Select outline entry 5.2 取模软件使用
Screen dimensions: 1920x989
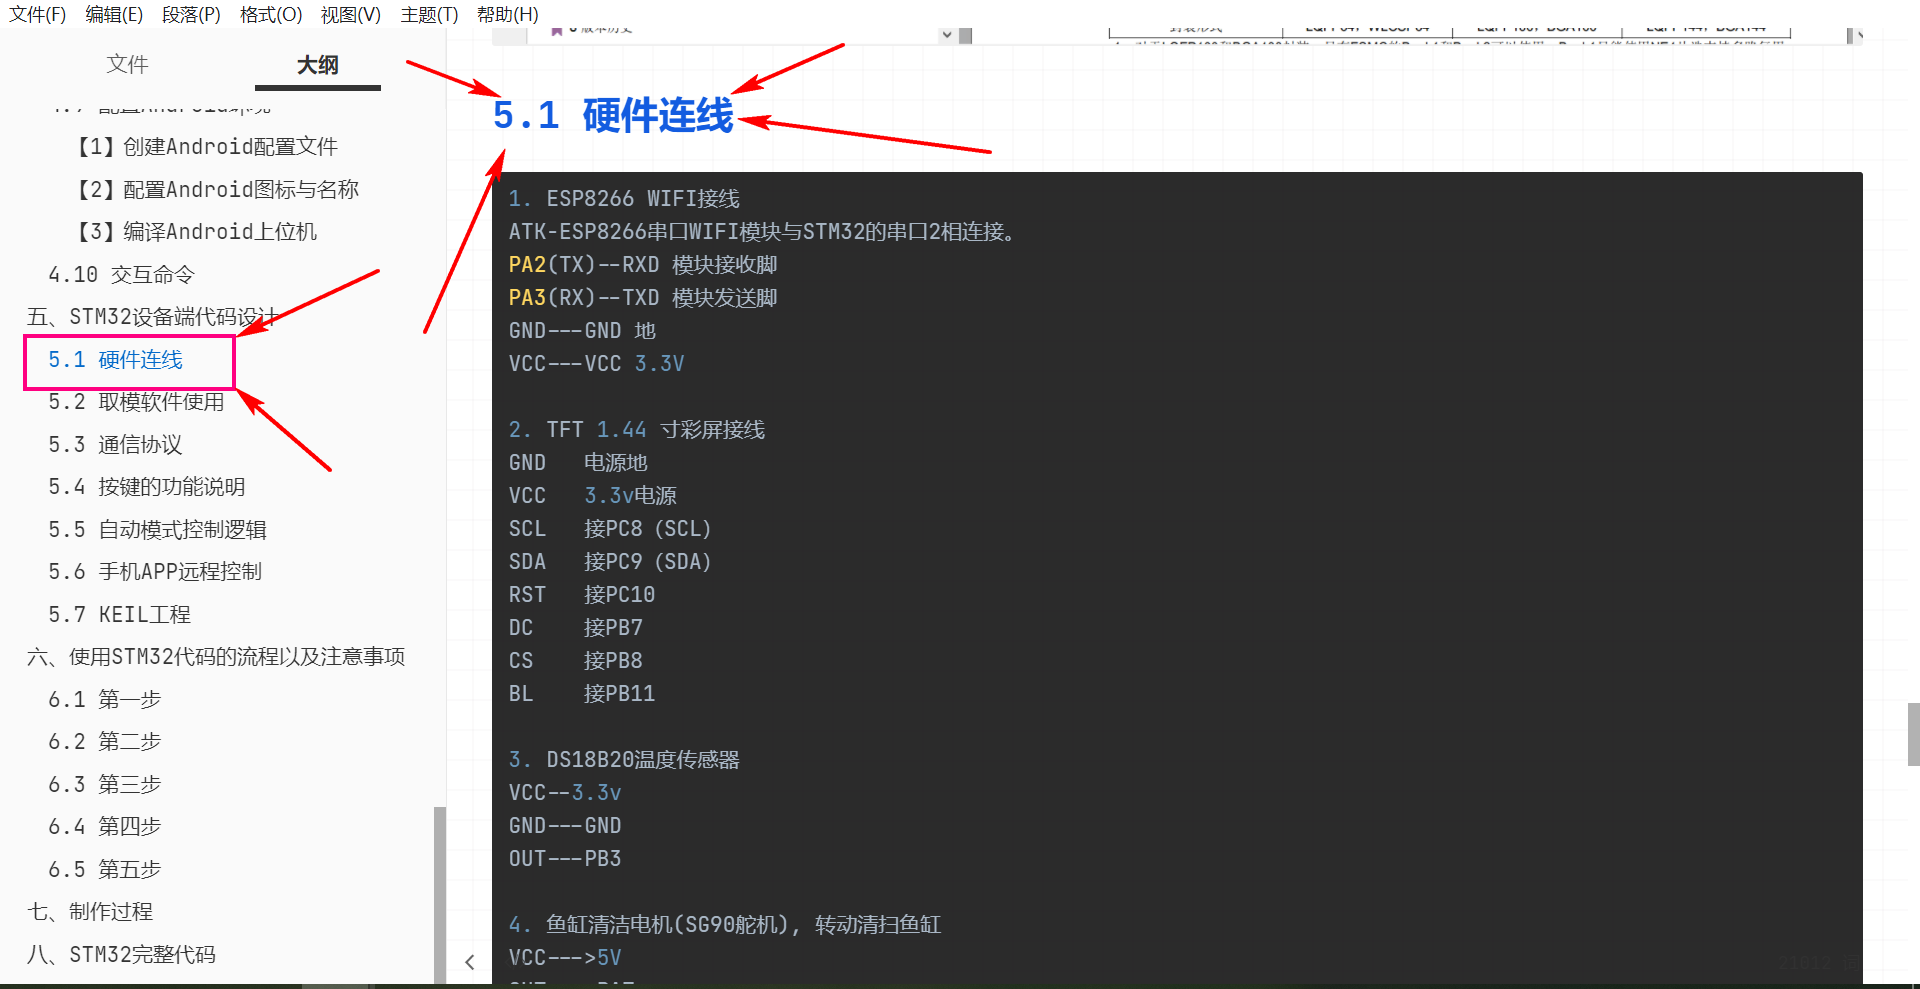pyautogui.click(x=137, y=402)
